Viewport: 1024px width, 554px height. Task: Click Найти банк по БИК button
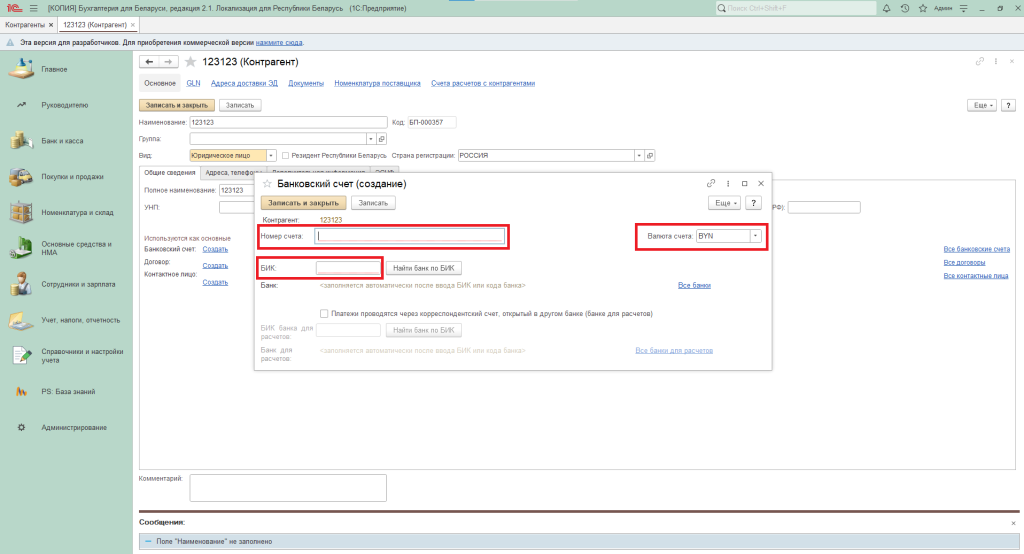(424, 268)
